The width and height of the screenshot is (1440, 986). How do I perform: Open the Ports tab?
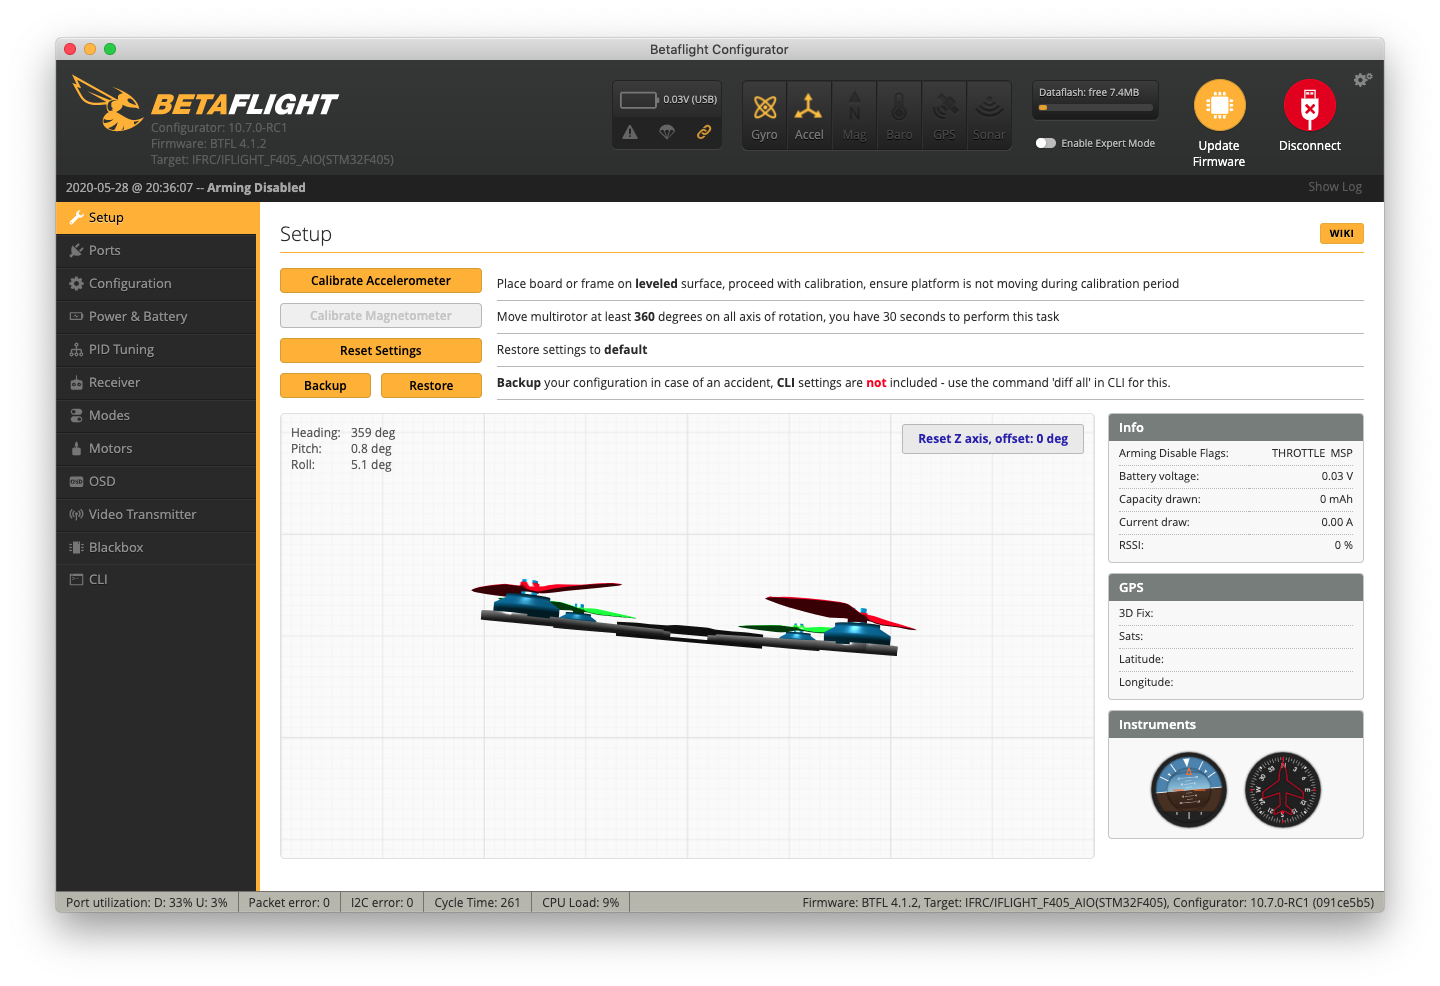point(157,251)
